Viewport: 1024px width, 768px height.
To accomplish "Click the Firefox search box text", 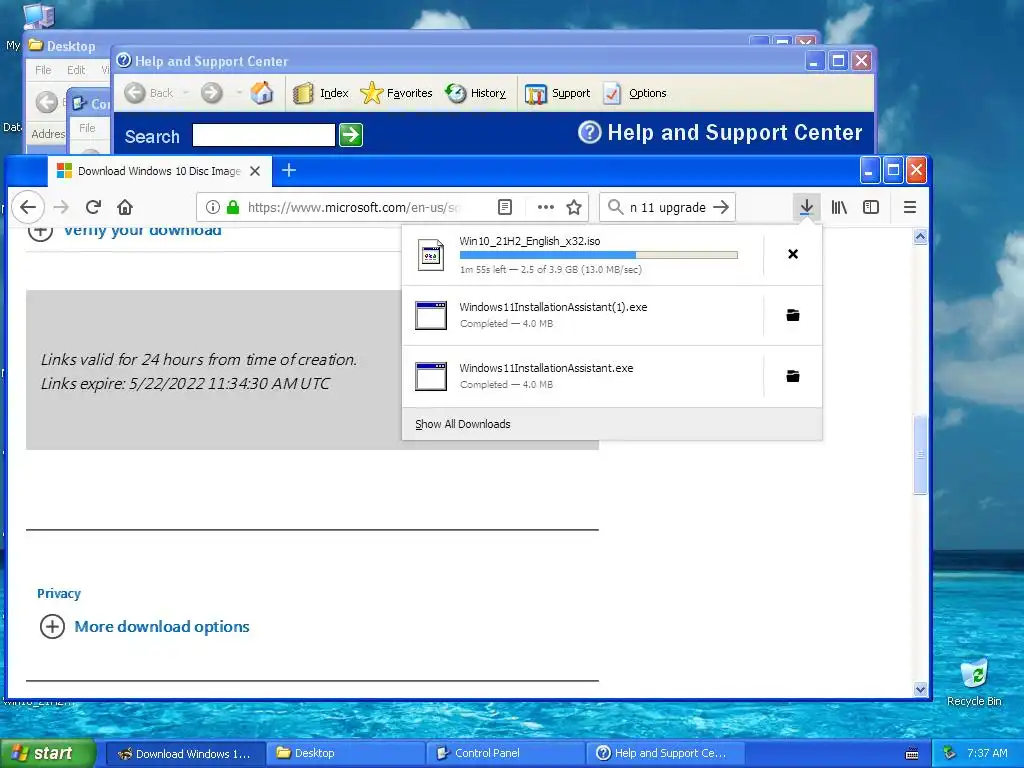I will [667, 208].
